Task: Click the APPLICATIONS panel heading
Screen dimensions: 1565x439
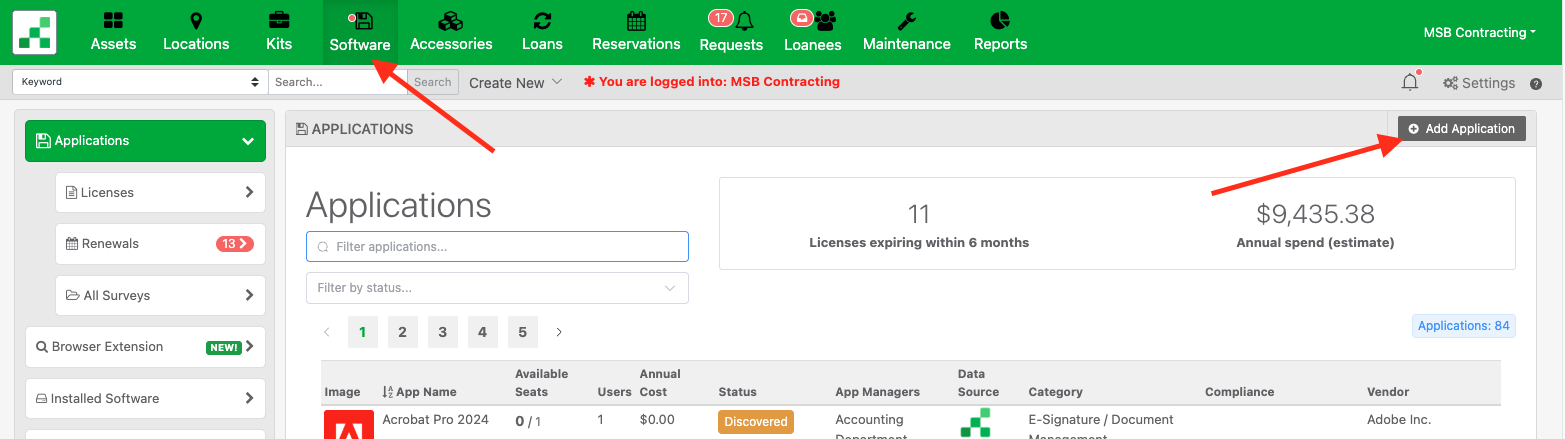Action: click(355, 129)
